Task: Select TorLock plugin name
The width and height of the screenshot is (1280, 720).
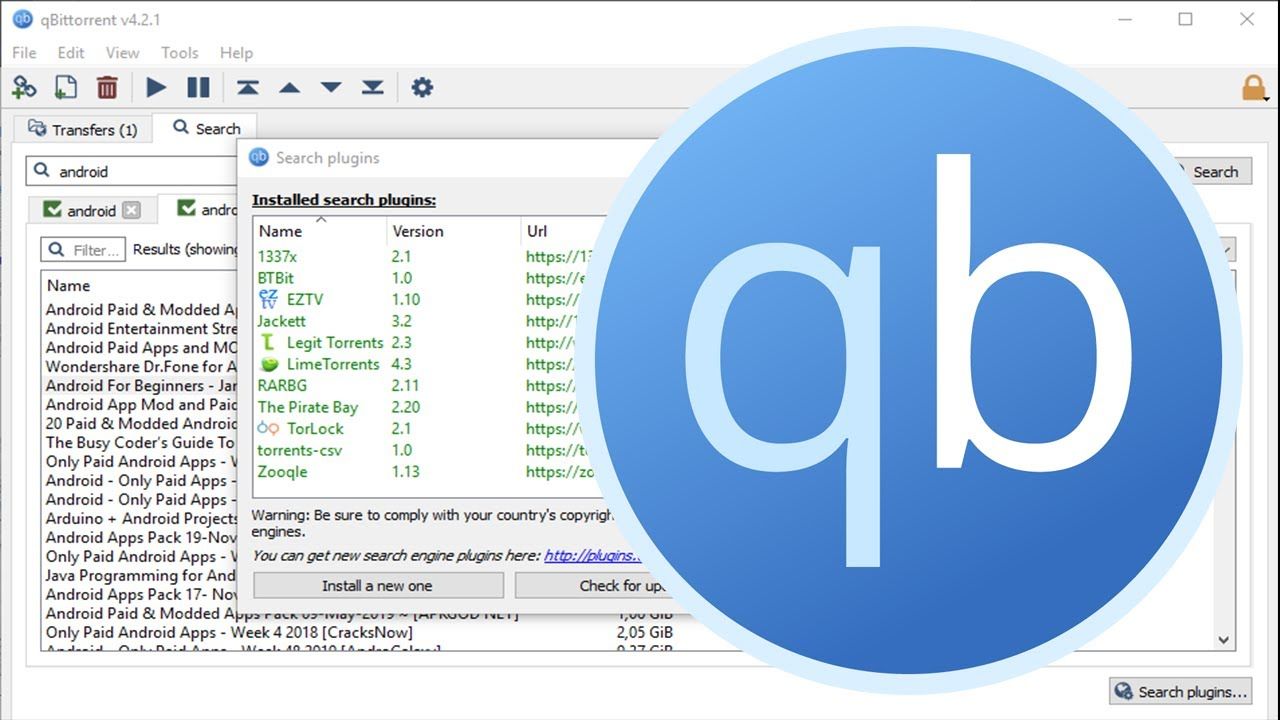Action: (x=315, y=428)
